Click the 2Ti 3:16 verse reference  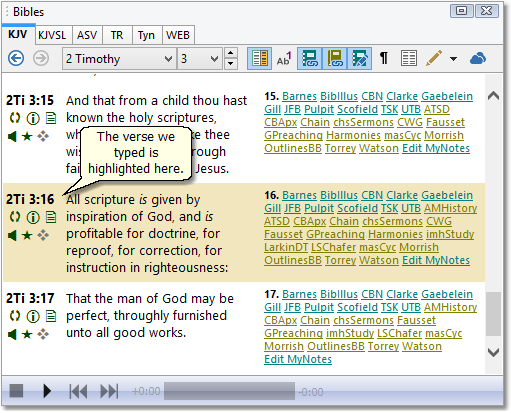[x=30, y=199]
